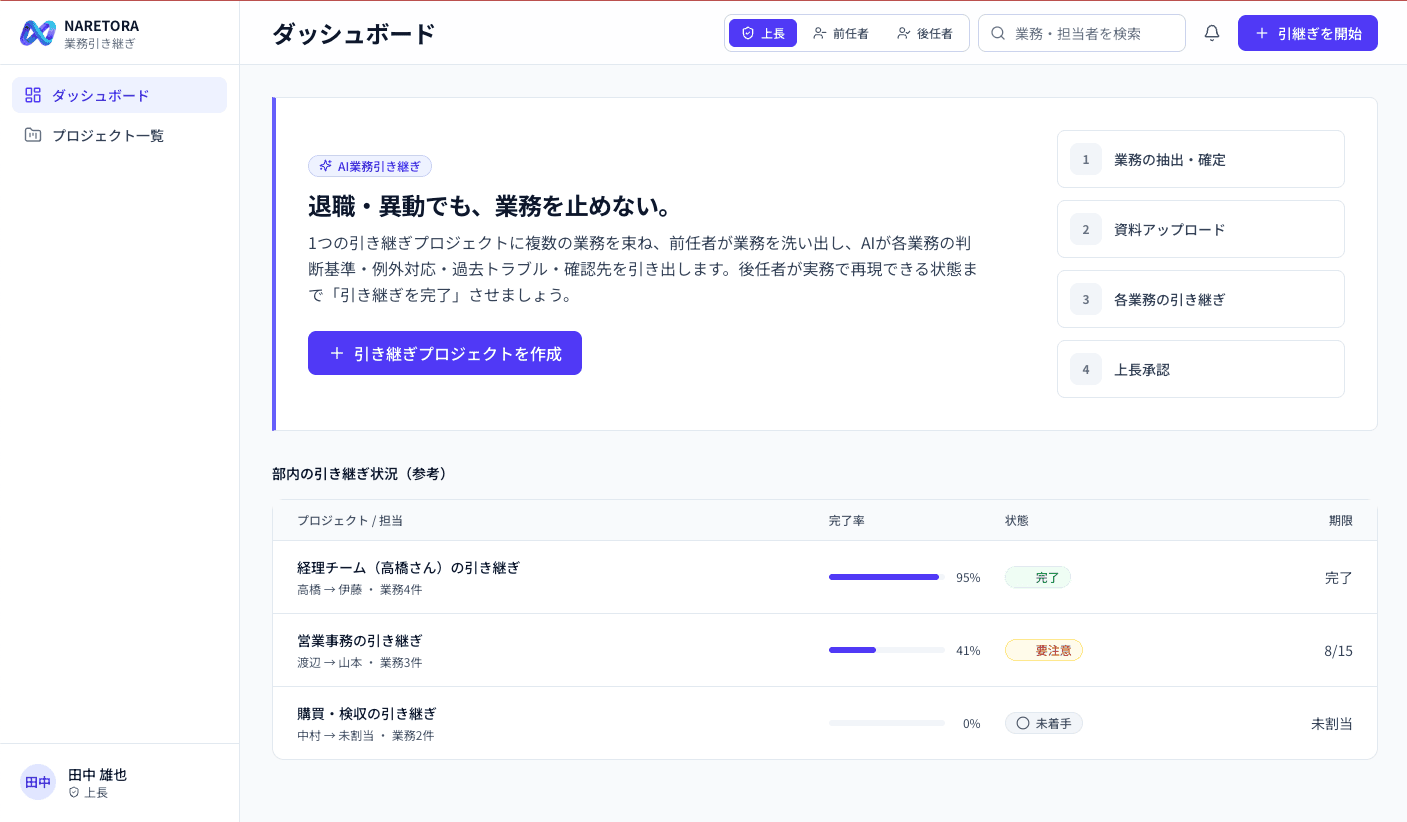This screenshot has height=822, width=1407.
Task: Click the dashboard grid icon in sidebar
Action: (x=33, y=95)
